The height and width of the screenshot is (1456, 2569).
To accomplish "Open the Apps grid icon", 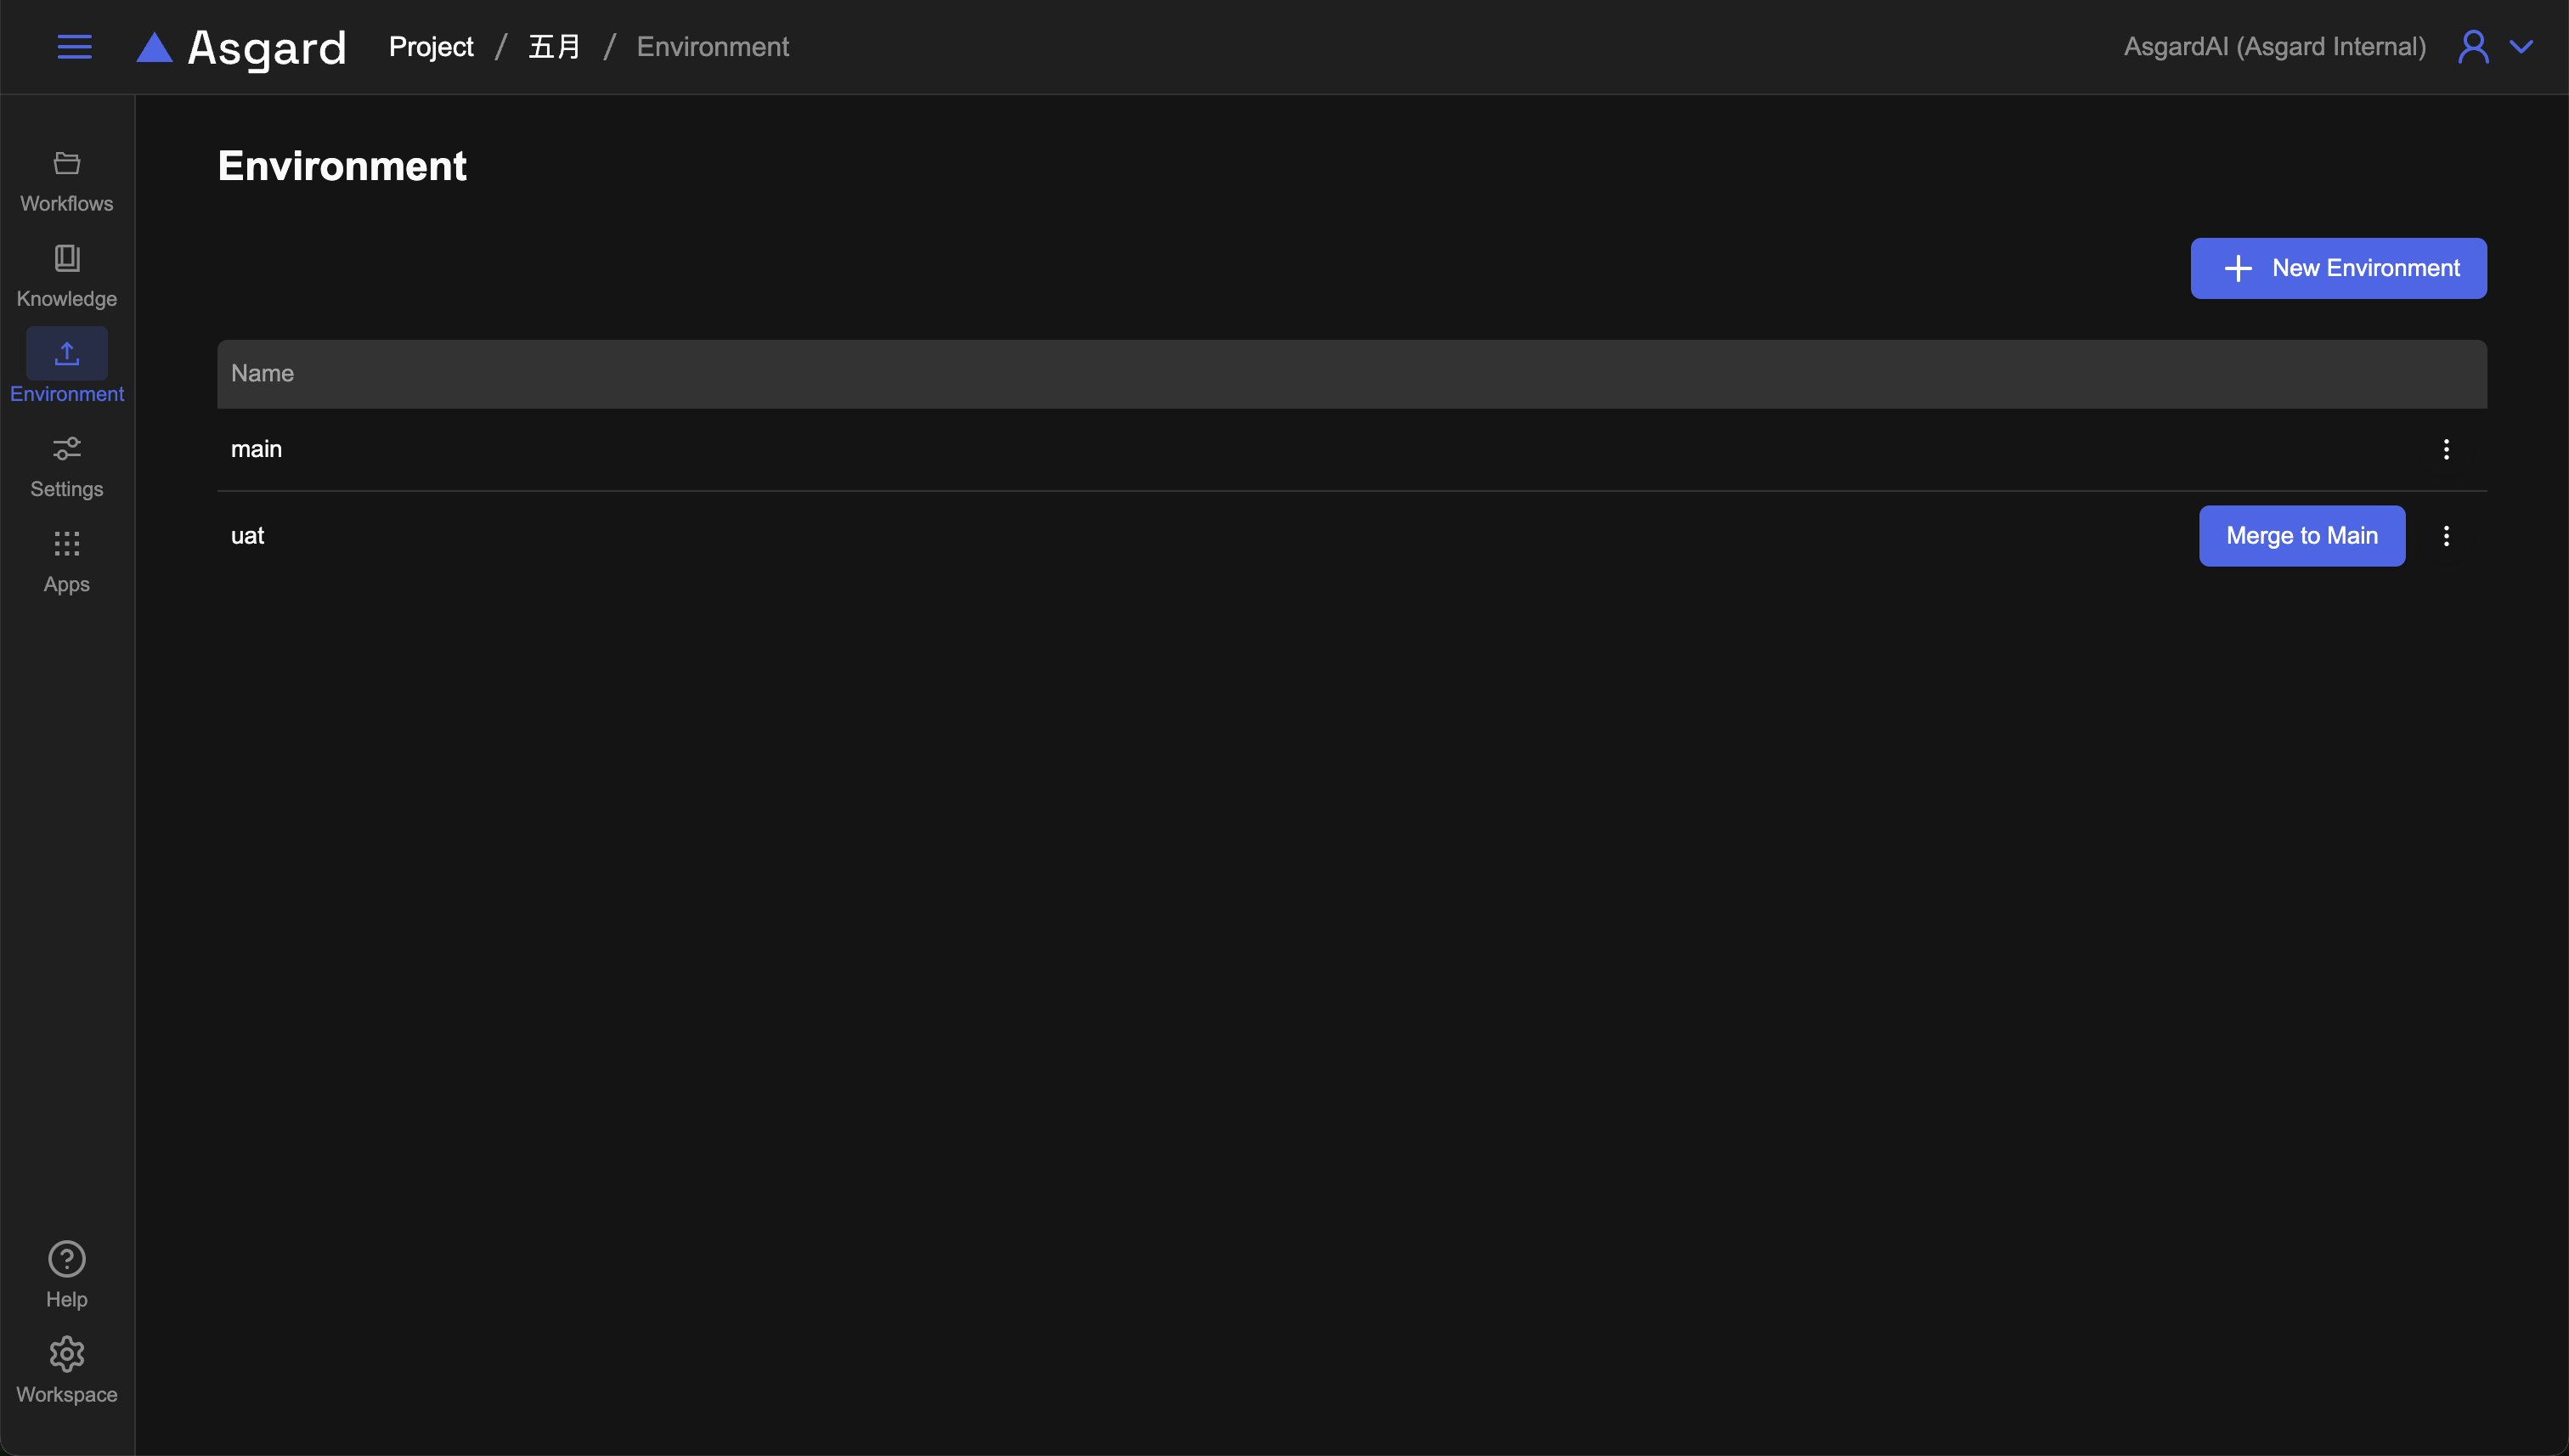I will pos(67,544).
